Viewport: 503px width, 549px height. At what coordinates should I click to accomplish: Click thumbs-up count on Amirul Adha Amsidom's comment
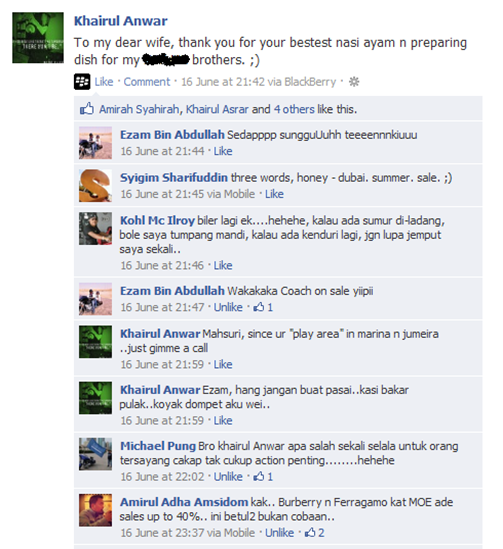click(x=314, y=533)
